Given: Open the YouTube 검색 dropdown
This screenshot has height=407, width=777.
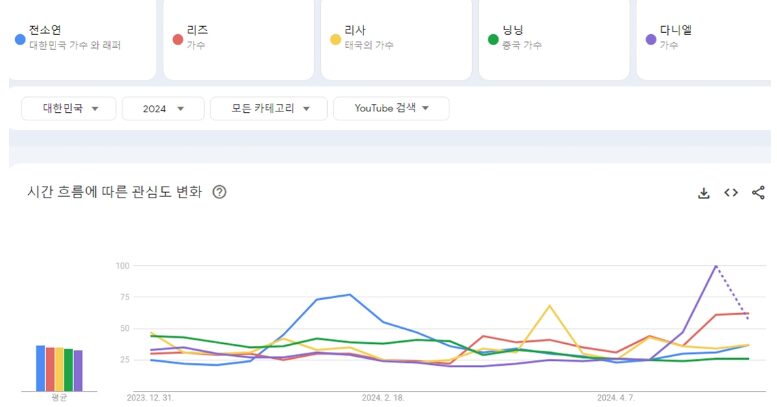Looking at the screenshot, I should [391, 108].
